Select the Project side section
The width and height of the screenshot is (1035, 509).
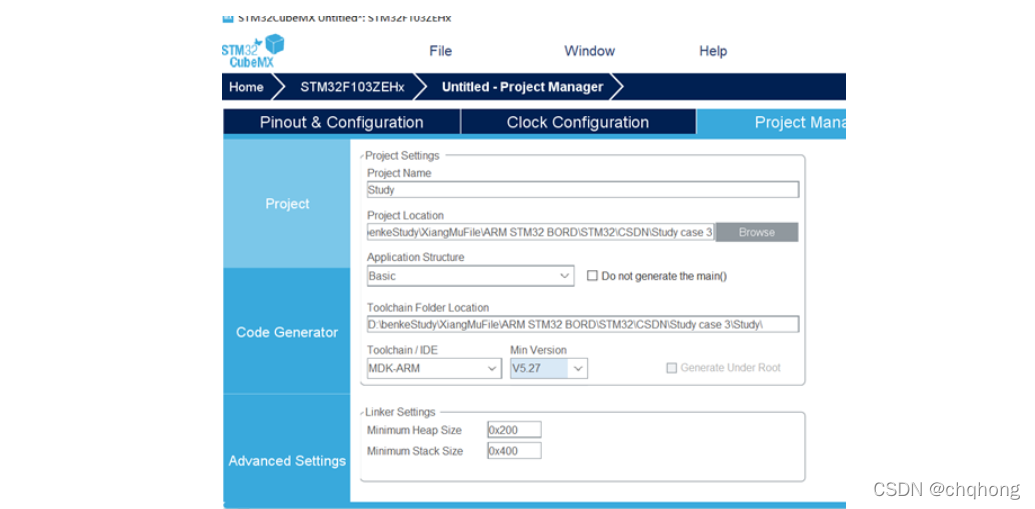(x=287, y=204)
